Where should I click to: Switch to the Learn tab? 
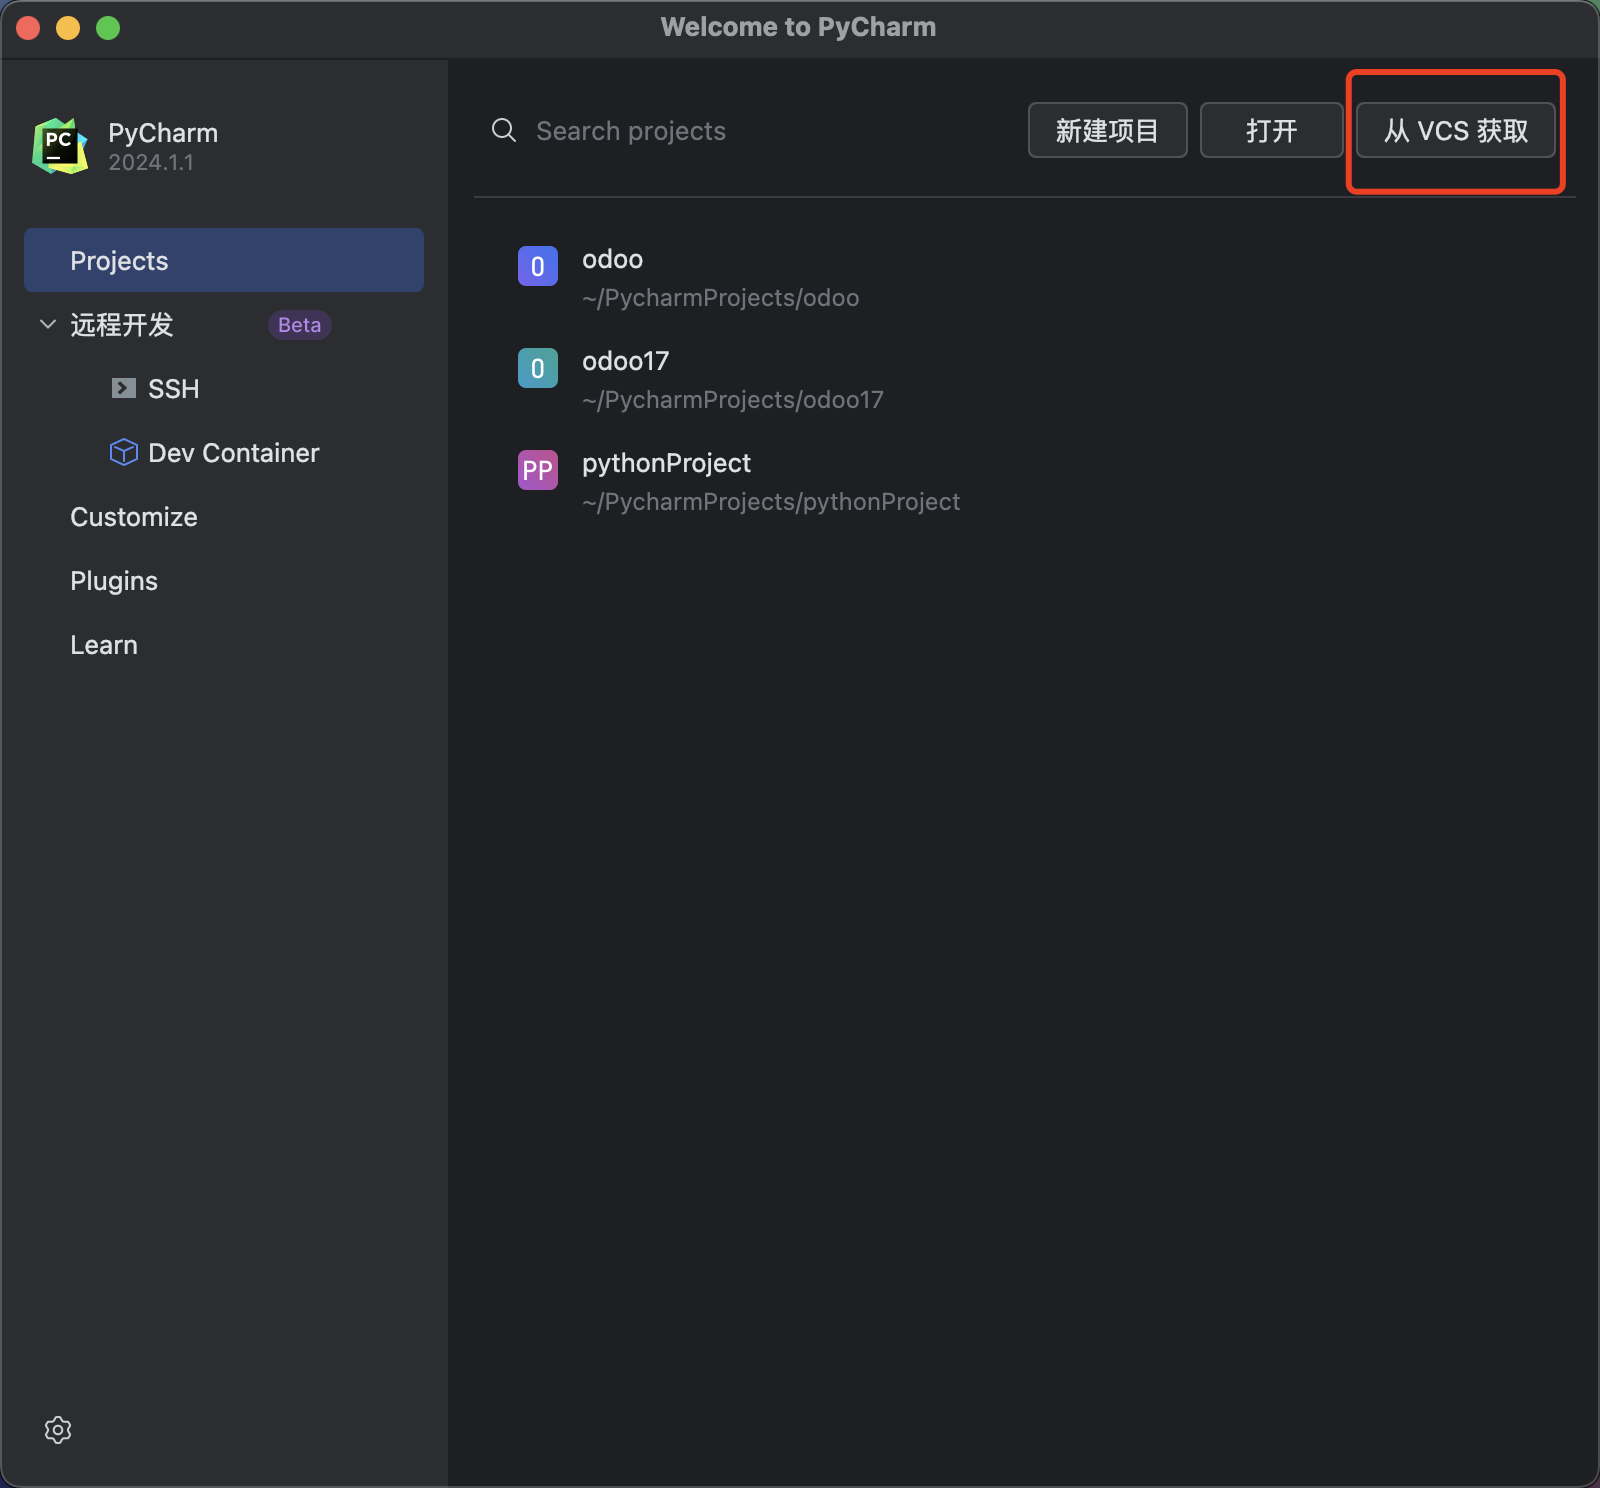pos(104,645)
